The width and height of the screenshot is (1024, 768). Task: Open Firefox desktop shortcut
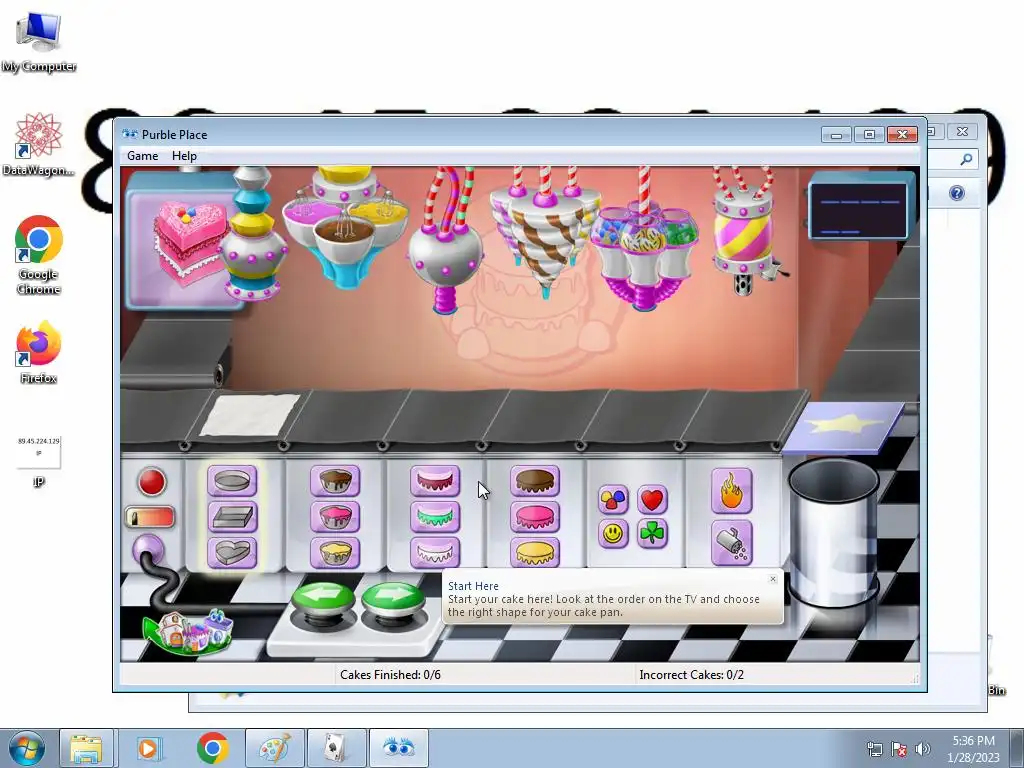(39, 353)
